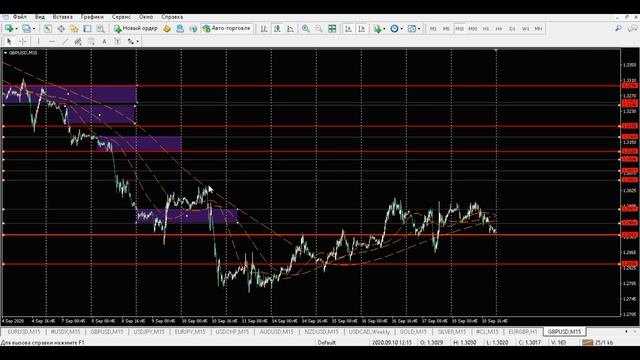Open the chat bubbles icon top right
This screenshot has height=360, width=640.
point(632,29)
